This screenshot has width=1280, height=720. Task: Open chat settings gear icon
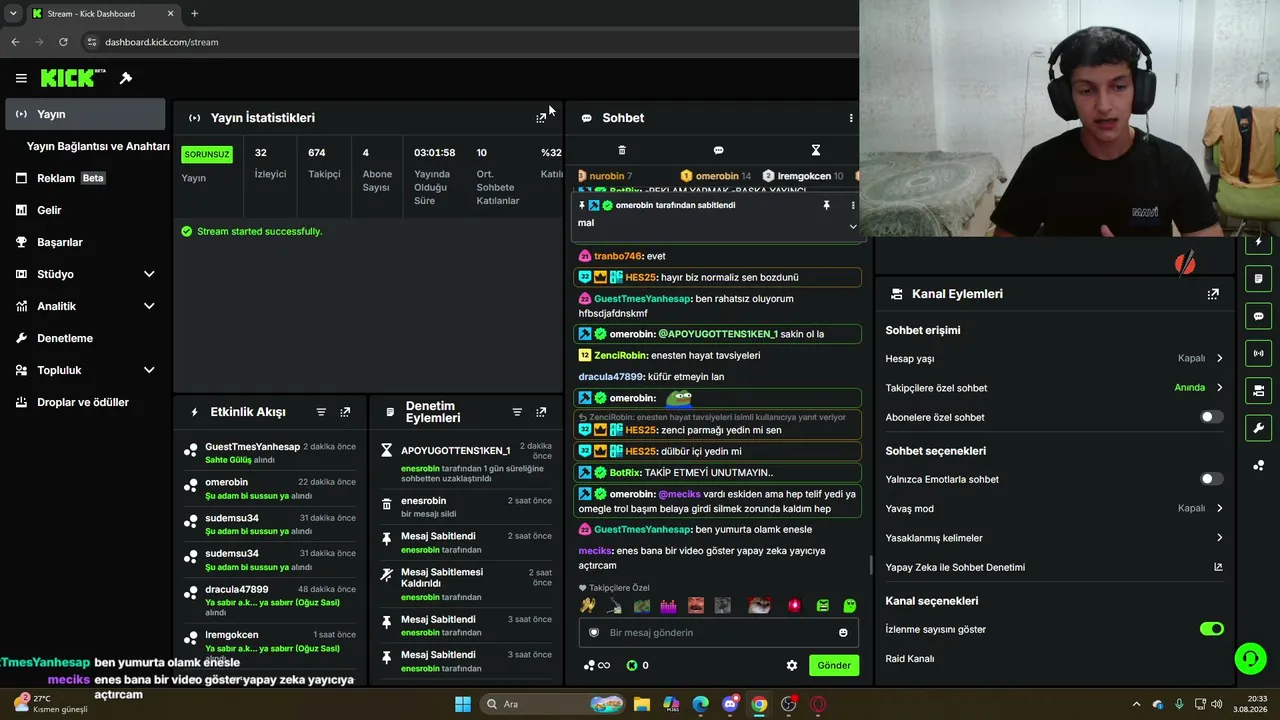[x=792, y=665]
